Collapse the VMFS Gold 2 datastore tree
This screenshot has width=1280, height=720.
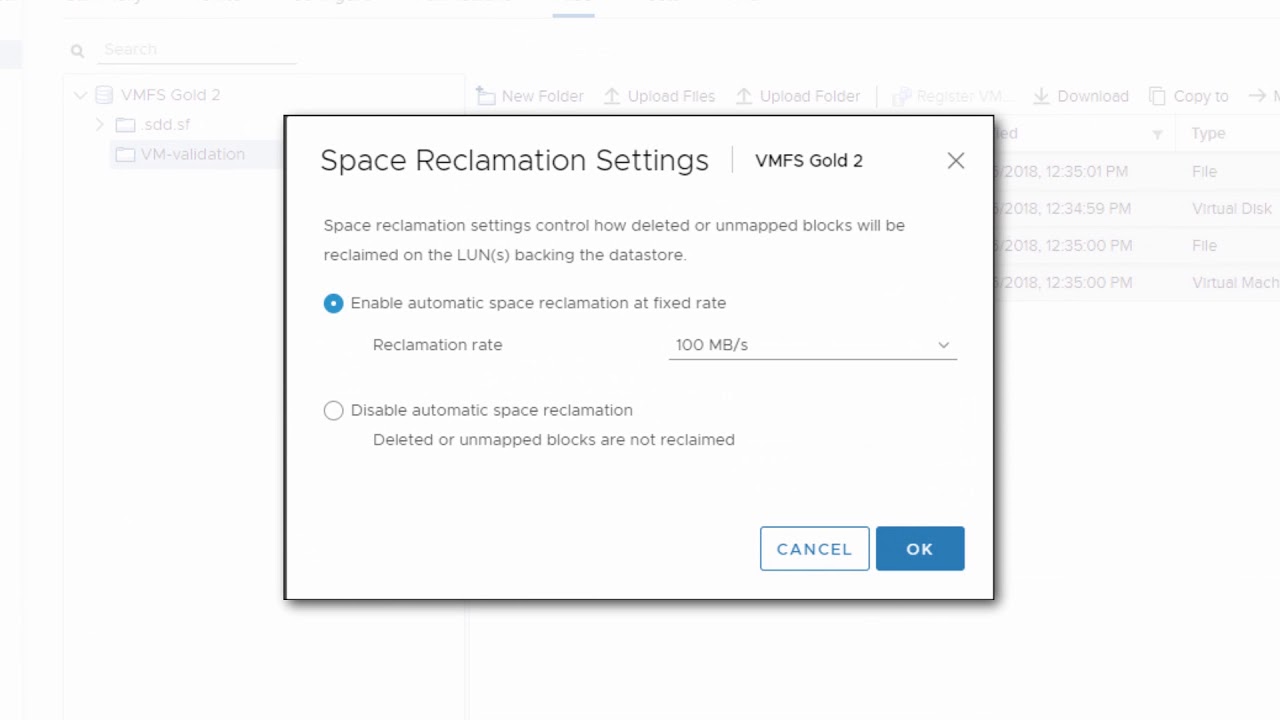pyautogui.click(x=80, y=95)
